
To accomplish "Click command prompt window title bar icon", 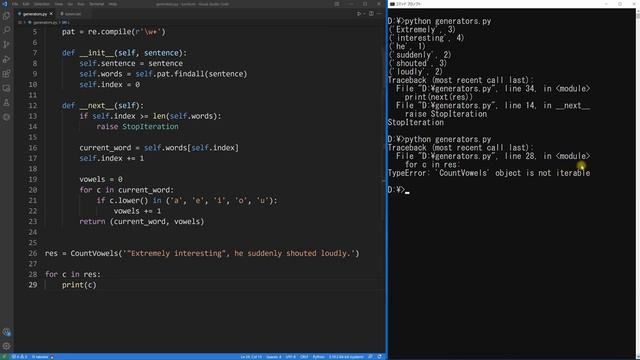I will coord(392,4).
